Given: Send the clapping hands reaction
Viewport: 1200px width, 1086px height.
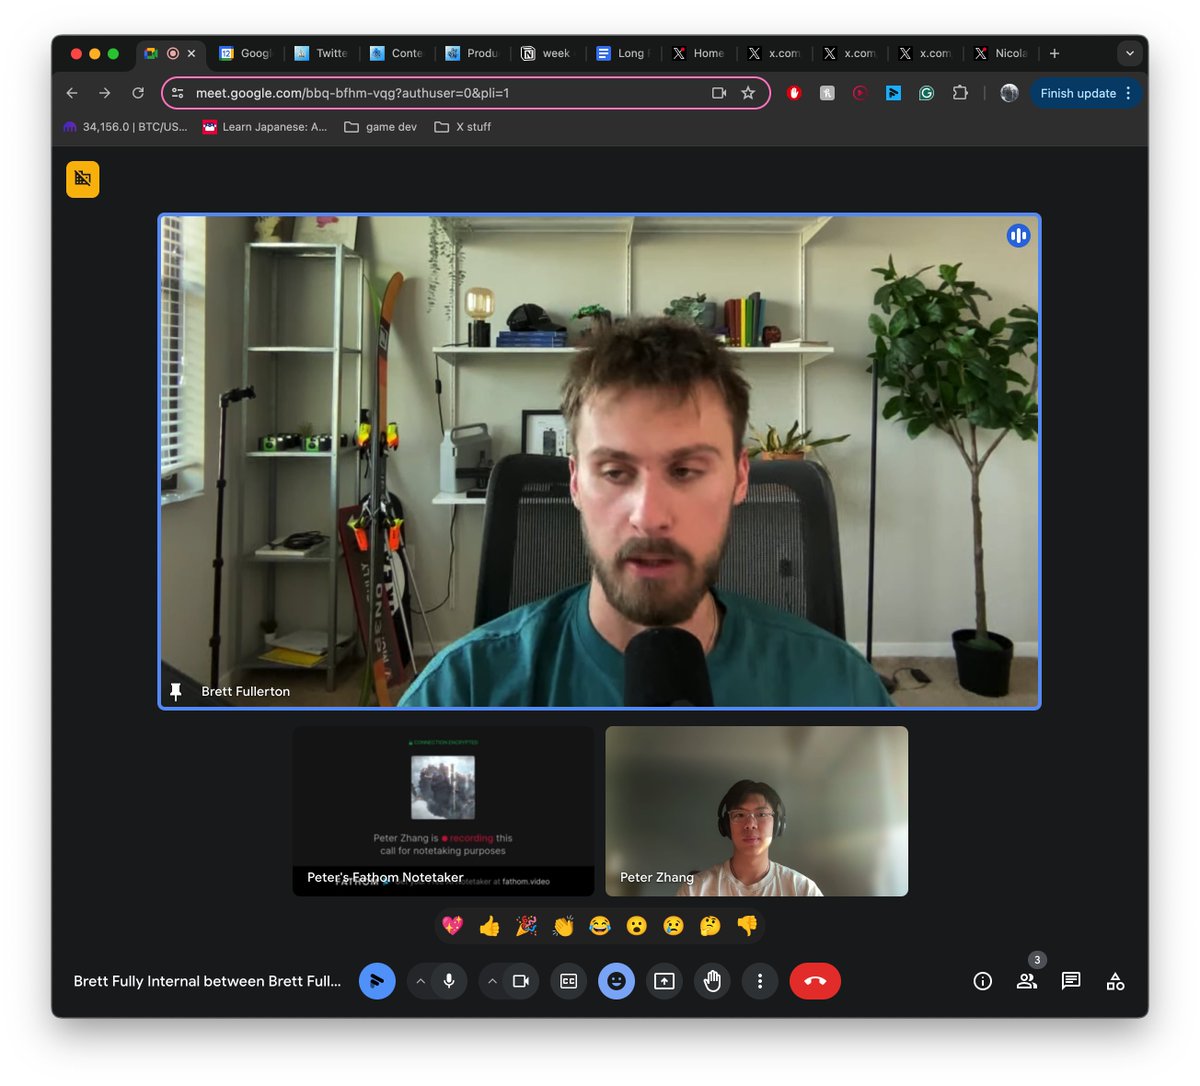Looking at the screenshot, I should pyautogui.click(x=563, y=926).
